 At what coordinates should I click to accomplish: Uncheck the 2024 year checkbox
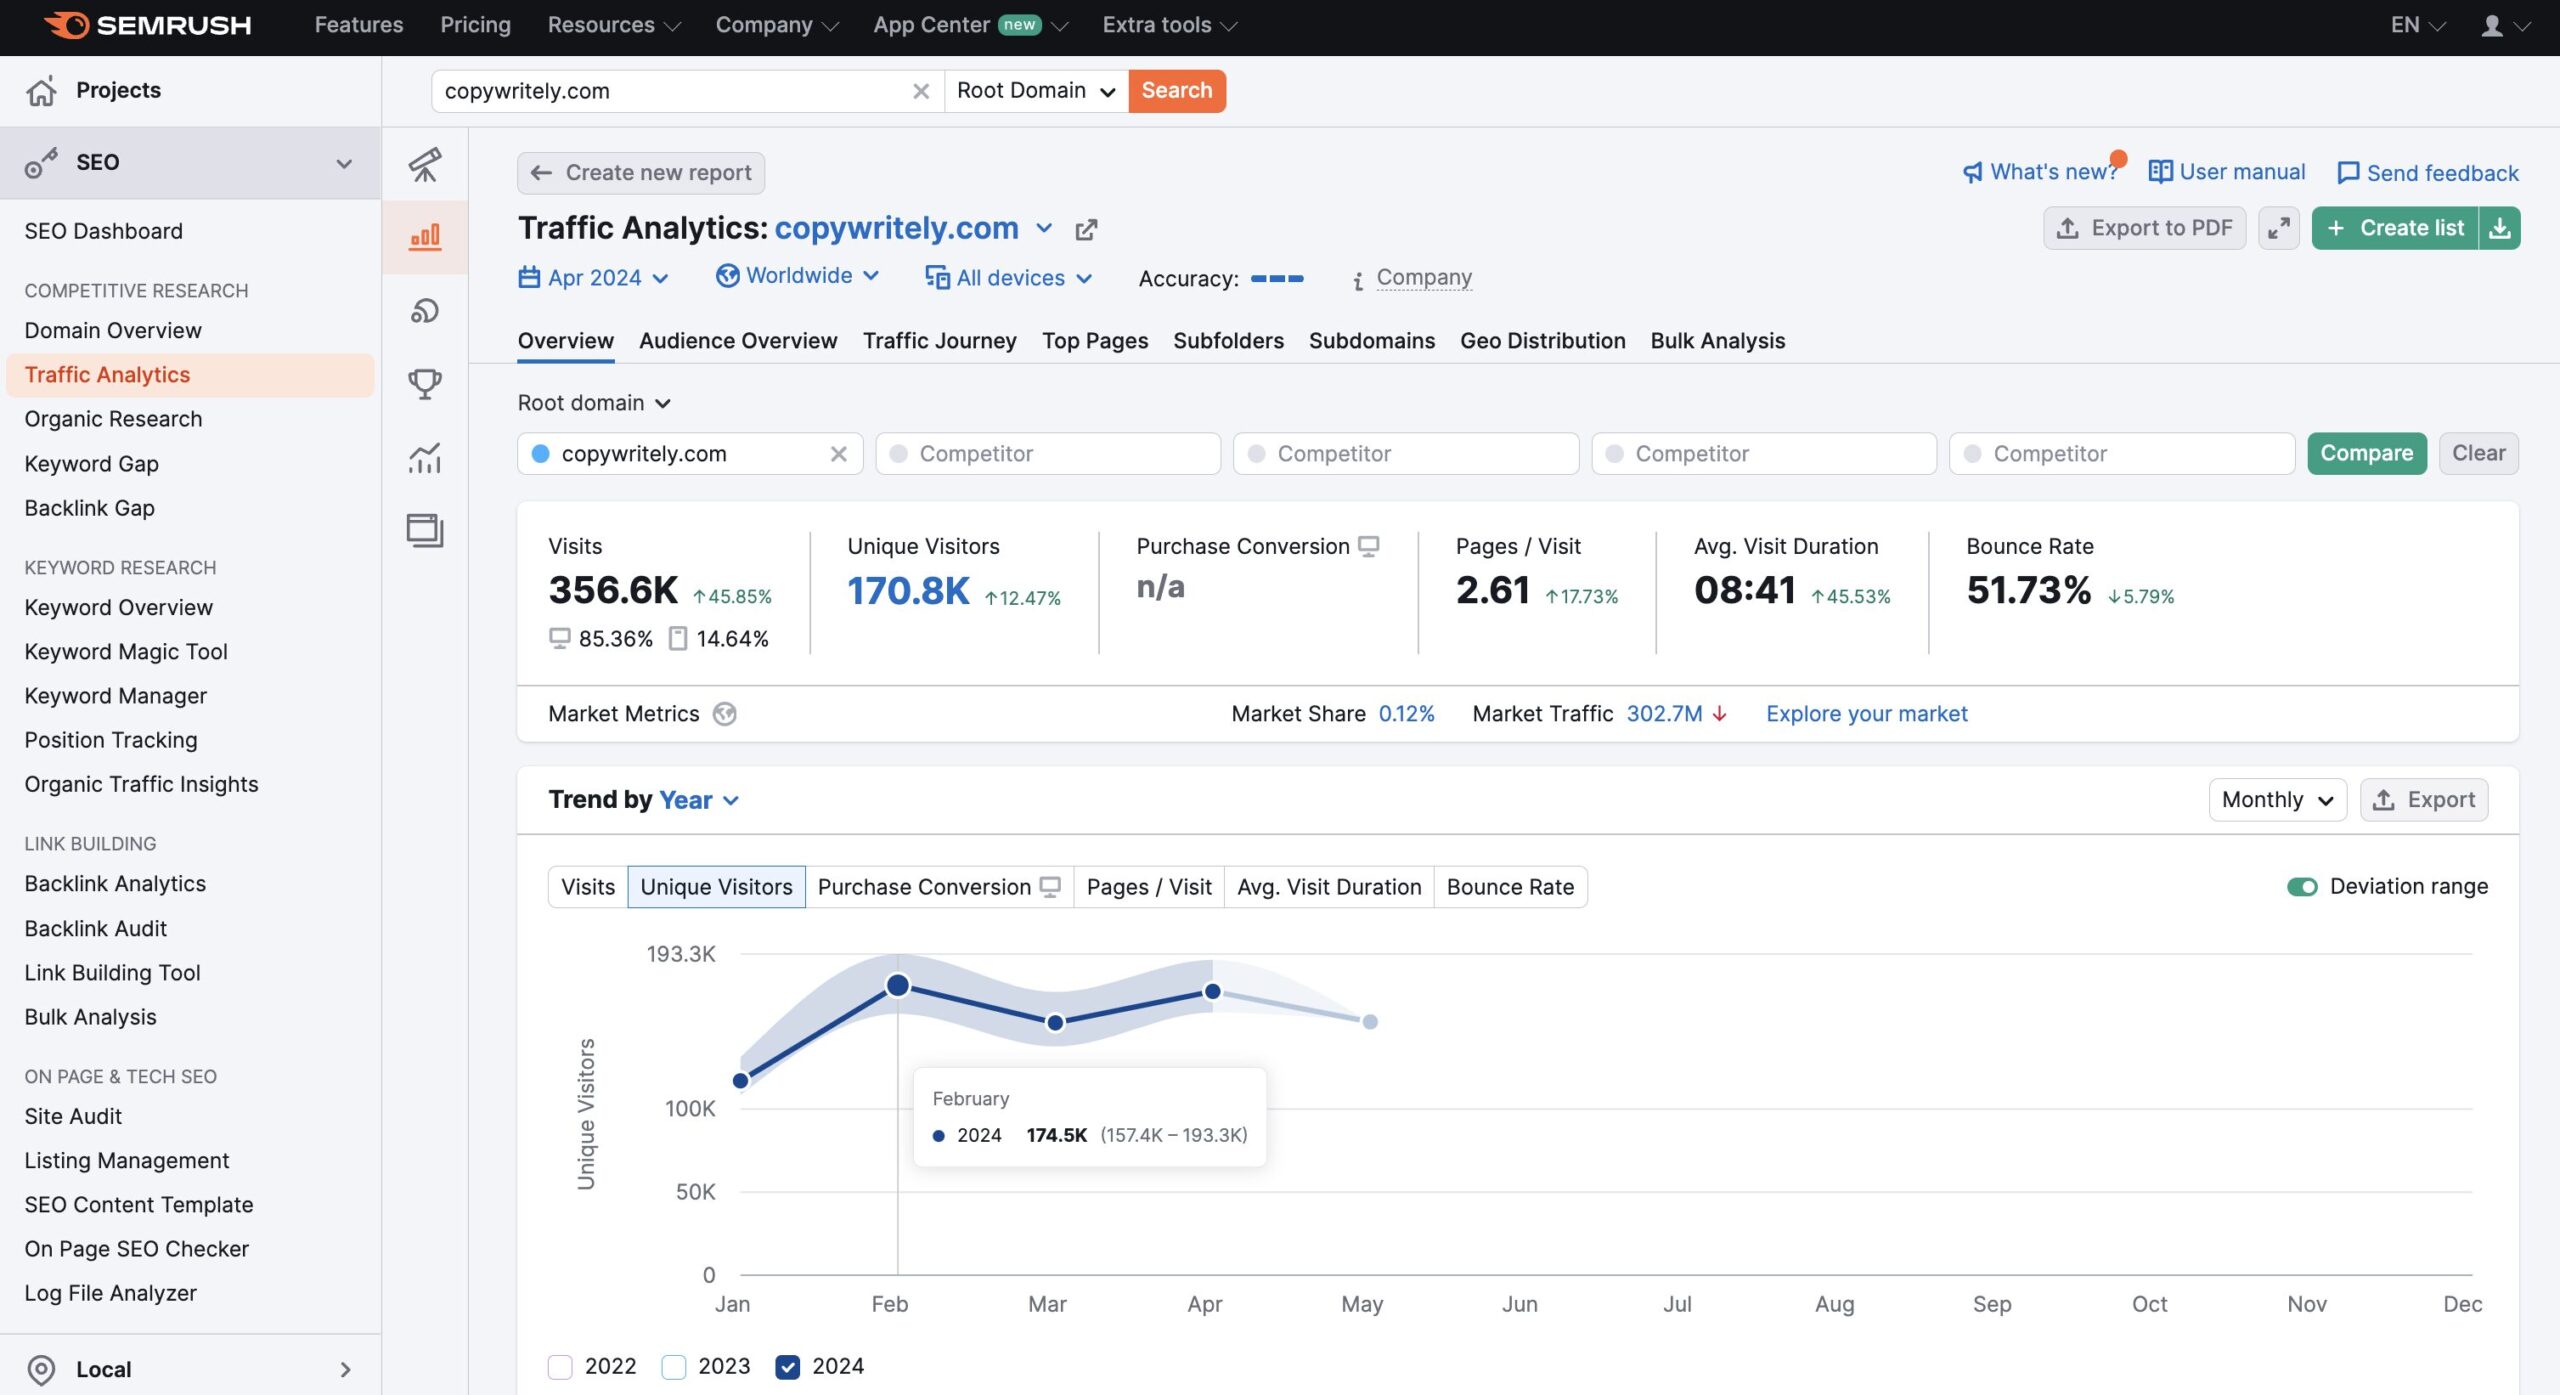[x=788, y=1366]
